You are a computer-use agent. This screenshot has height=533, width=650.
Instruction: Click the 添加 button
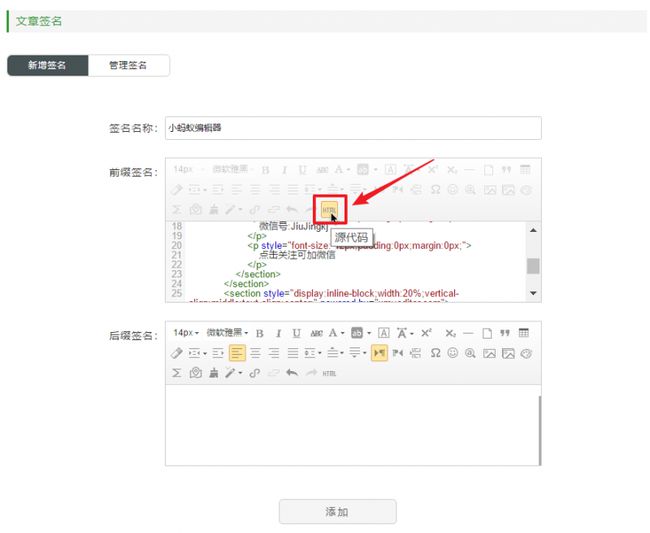337,511
